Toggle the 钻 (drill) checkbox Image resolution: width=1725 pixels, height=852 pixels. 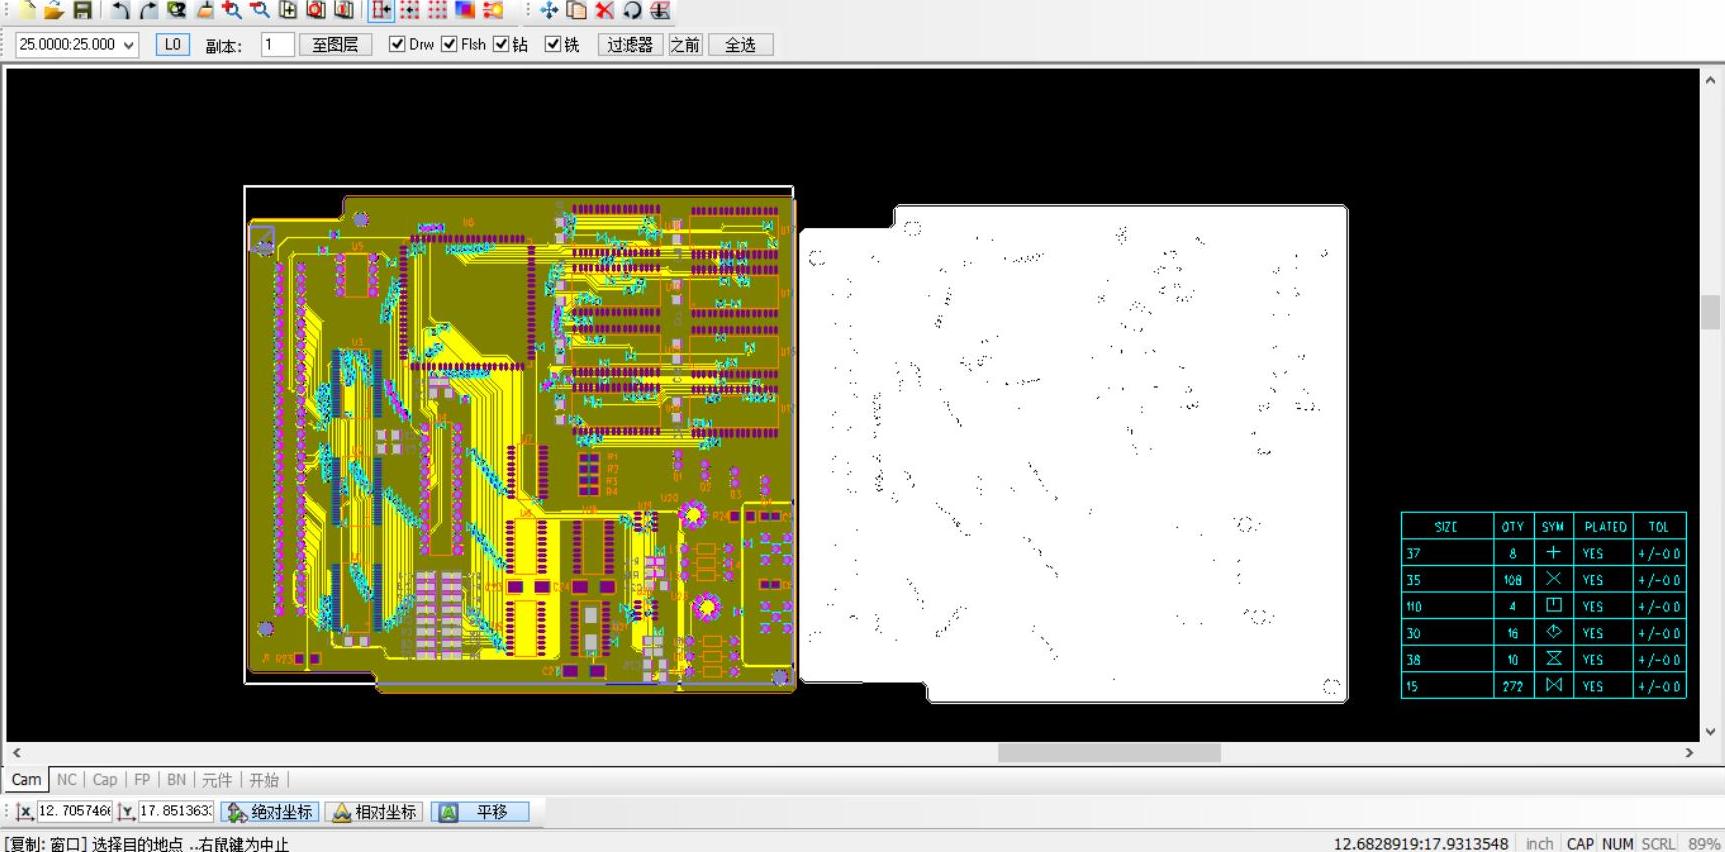pyautogui.click(x=501, y=44)
